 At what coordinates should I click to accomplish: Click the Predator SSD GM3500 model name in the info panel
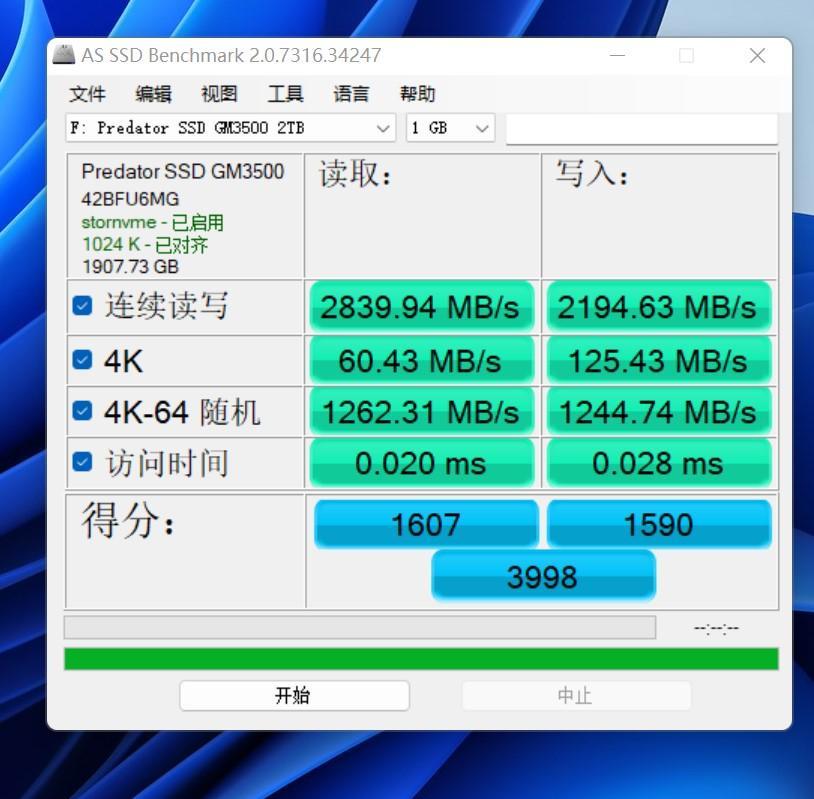click(183, 171)
